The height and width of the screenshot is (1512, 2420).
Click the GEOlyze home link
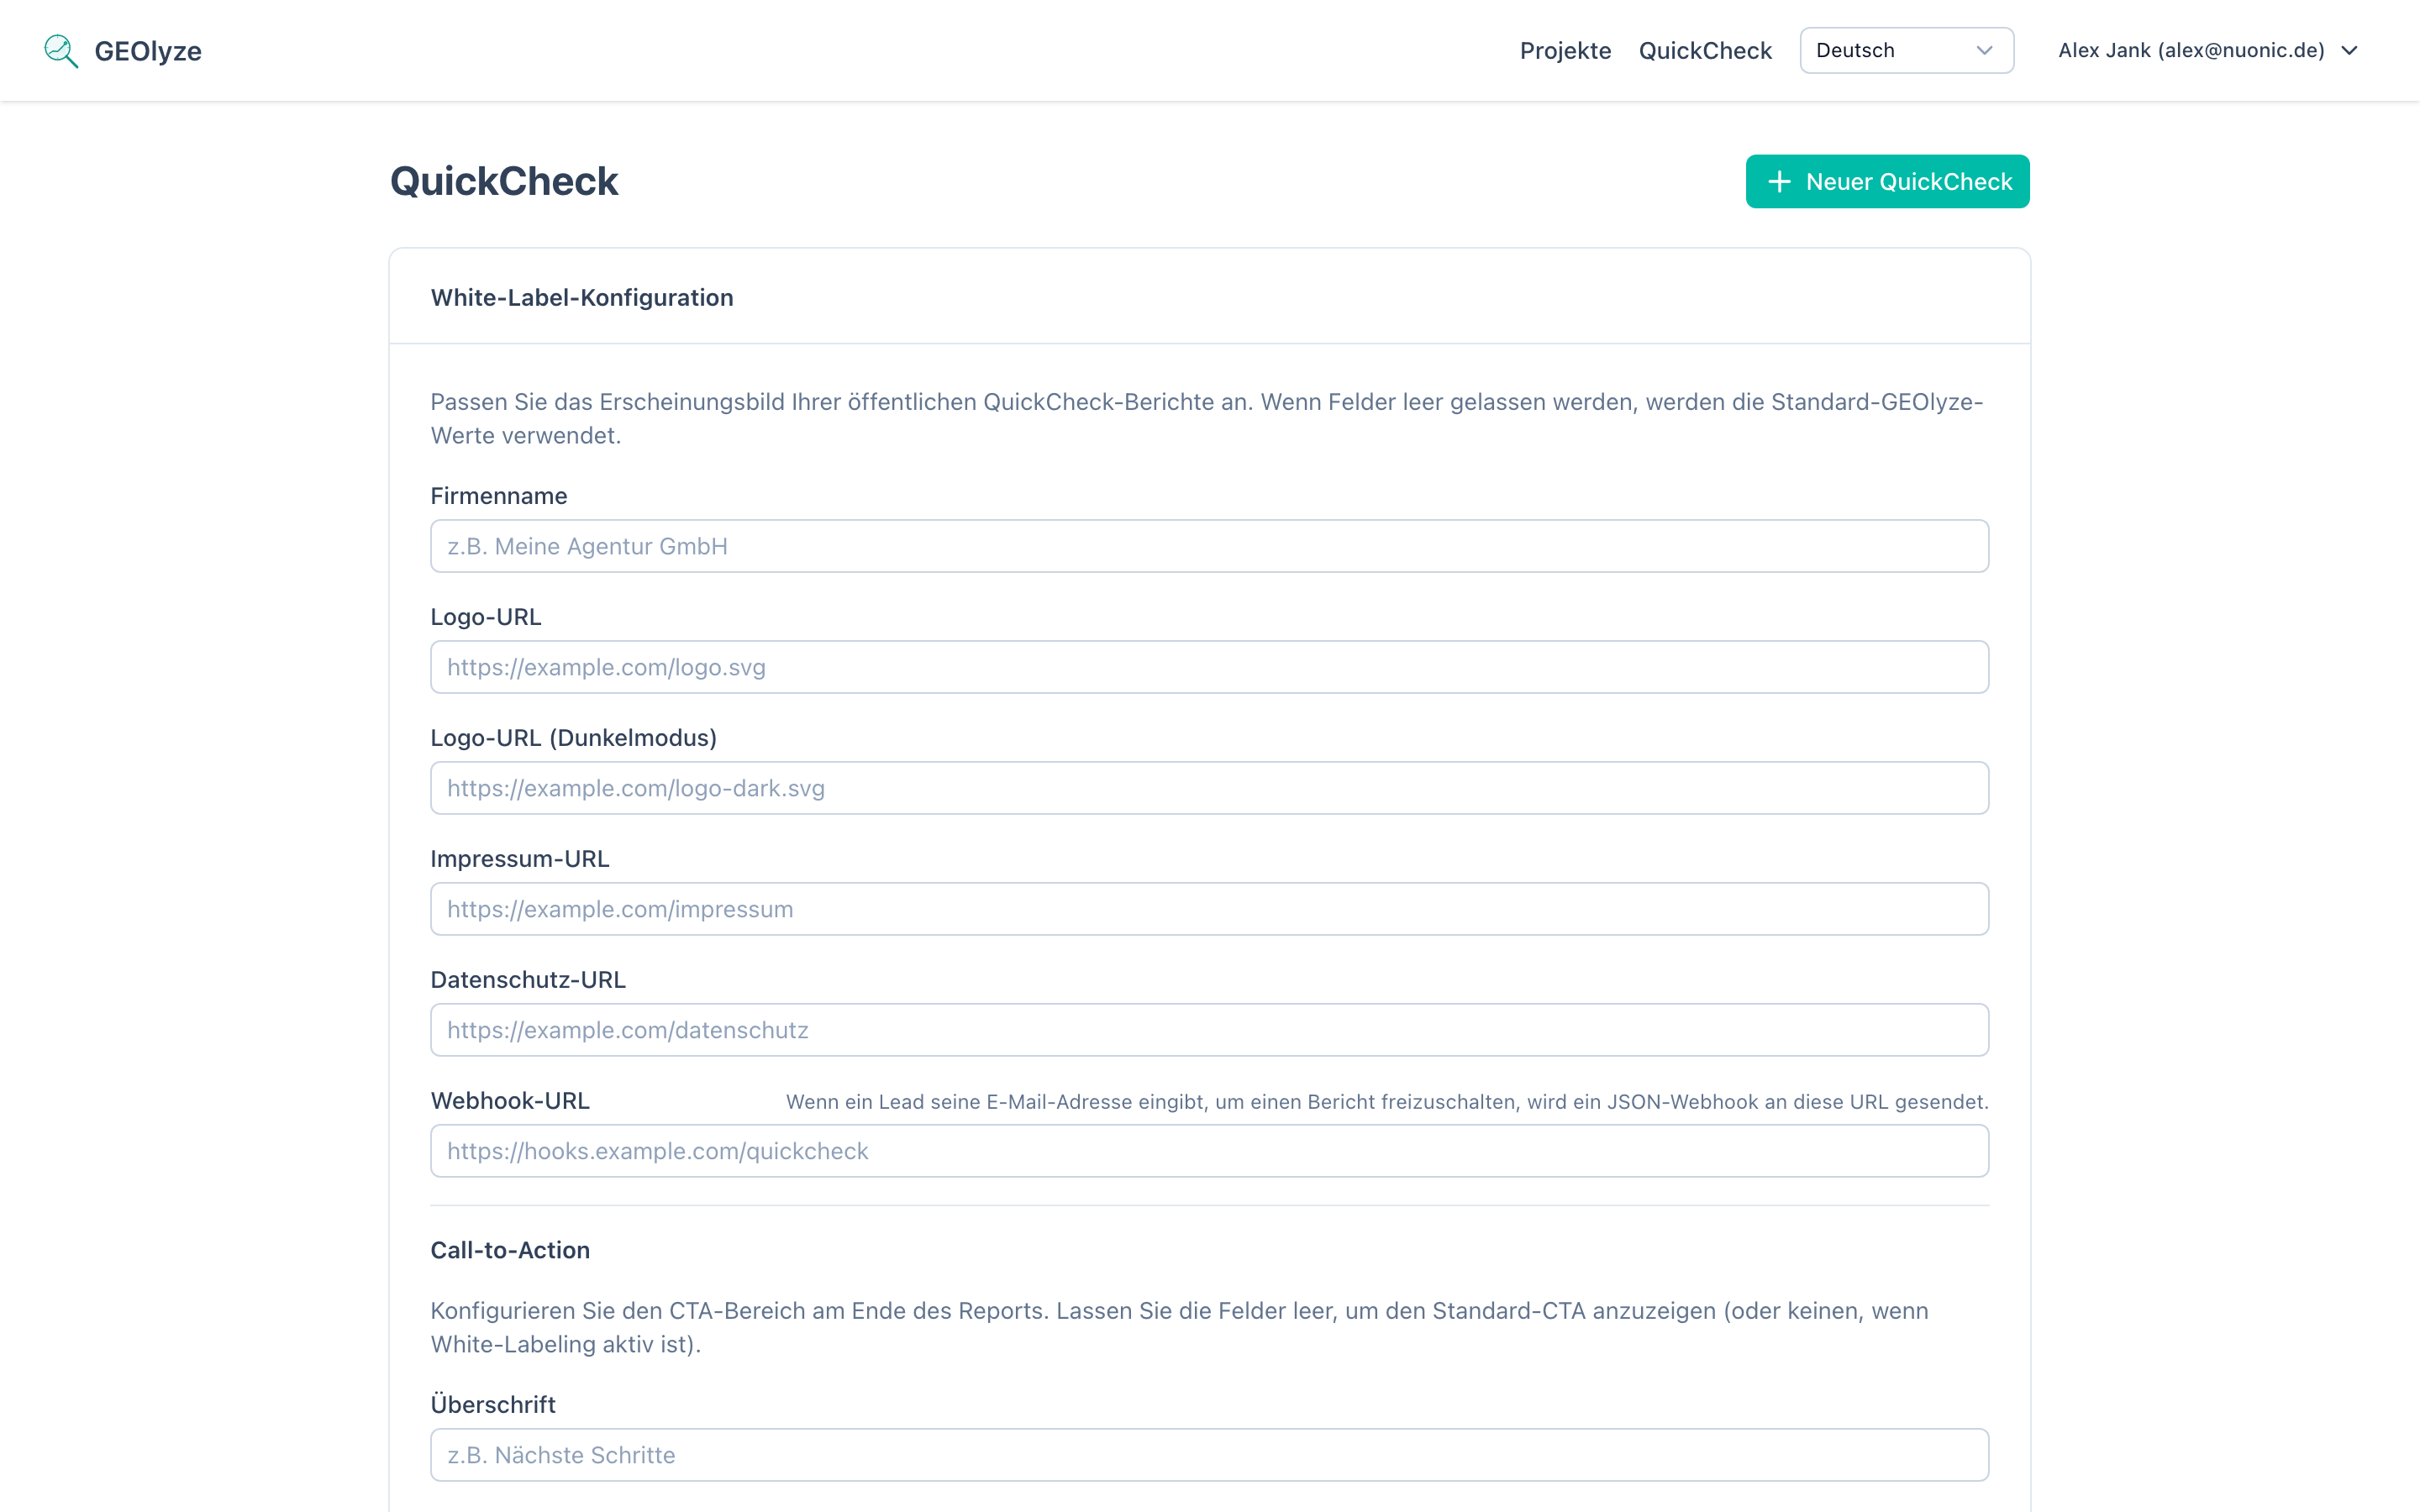pos(147,50)
